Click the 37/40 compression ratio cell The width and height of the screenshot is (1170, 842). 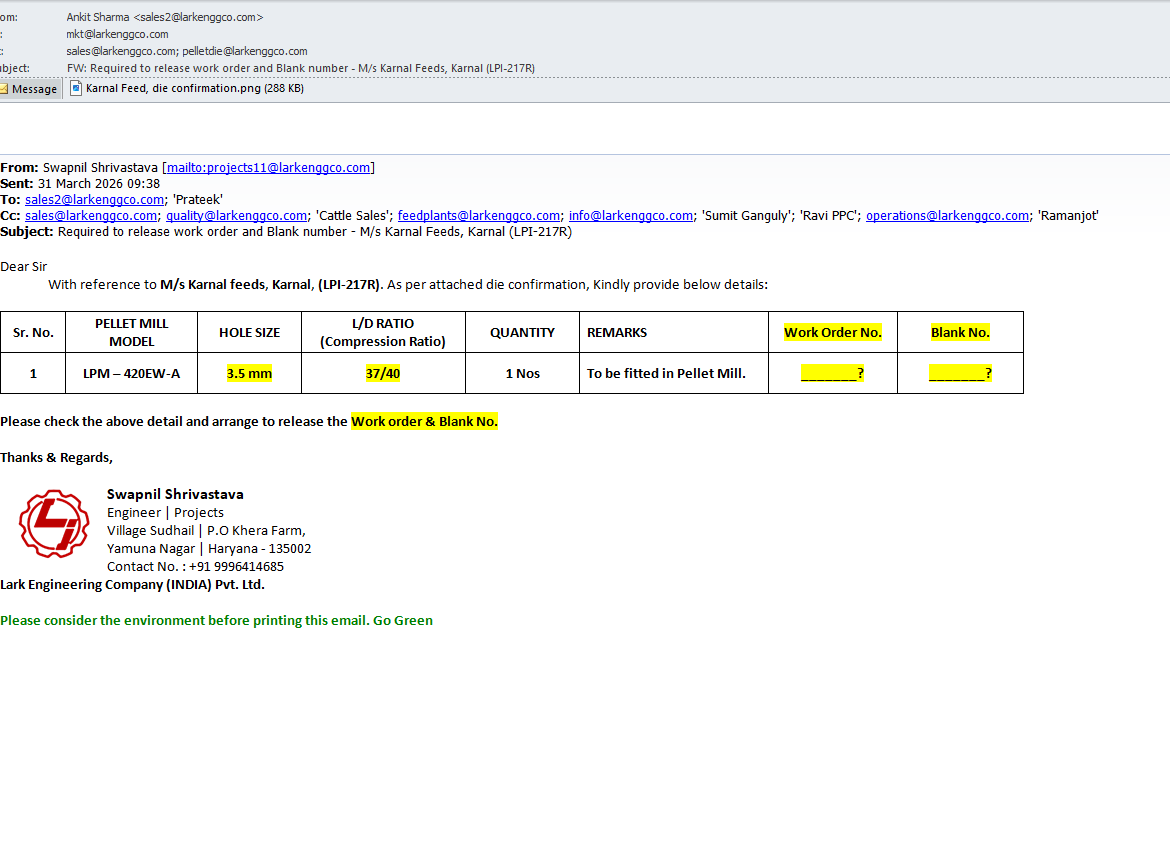382,374
